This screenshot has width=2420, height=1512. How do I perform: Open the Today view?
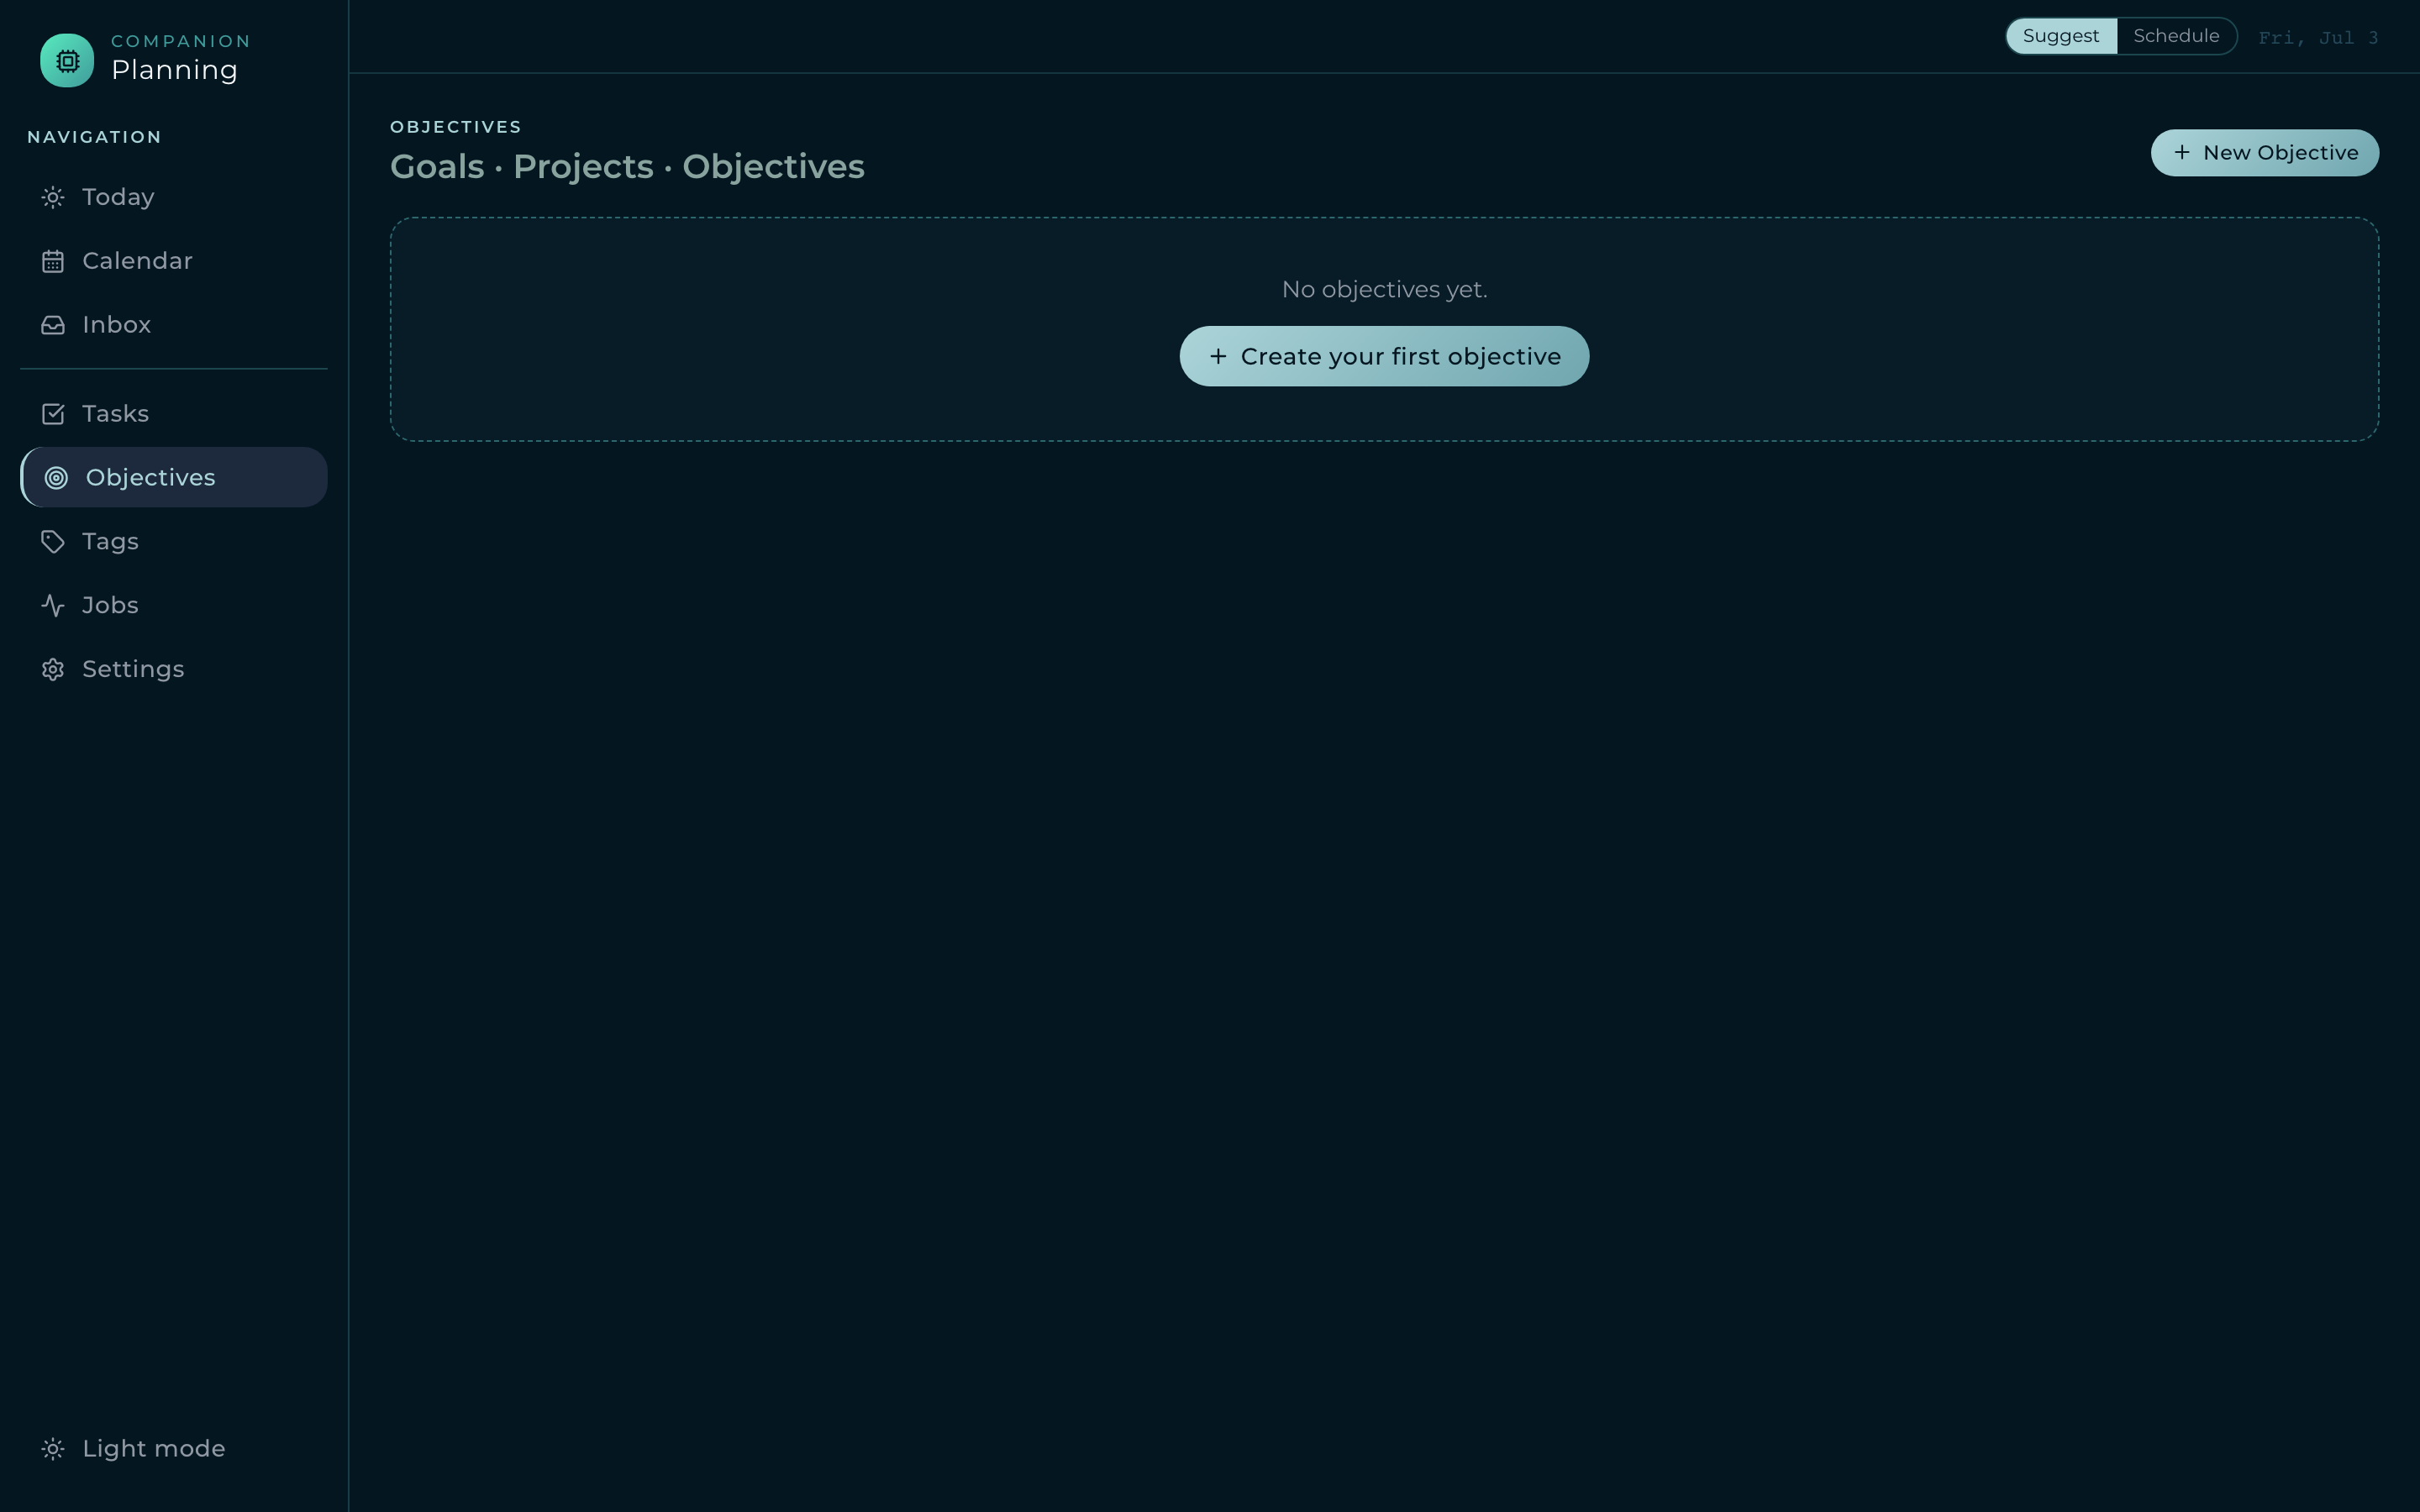[x=174, y=197]
